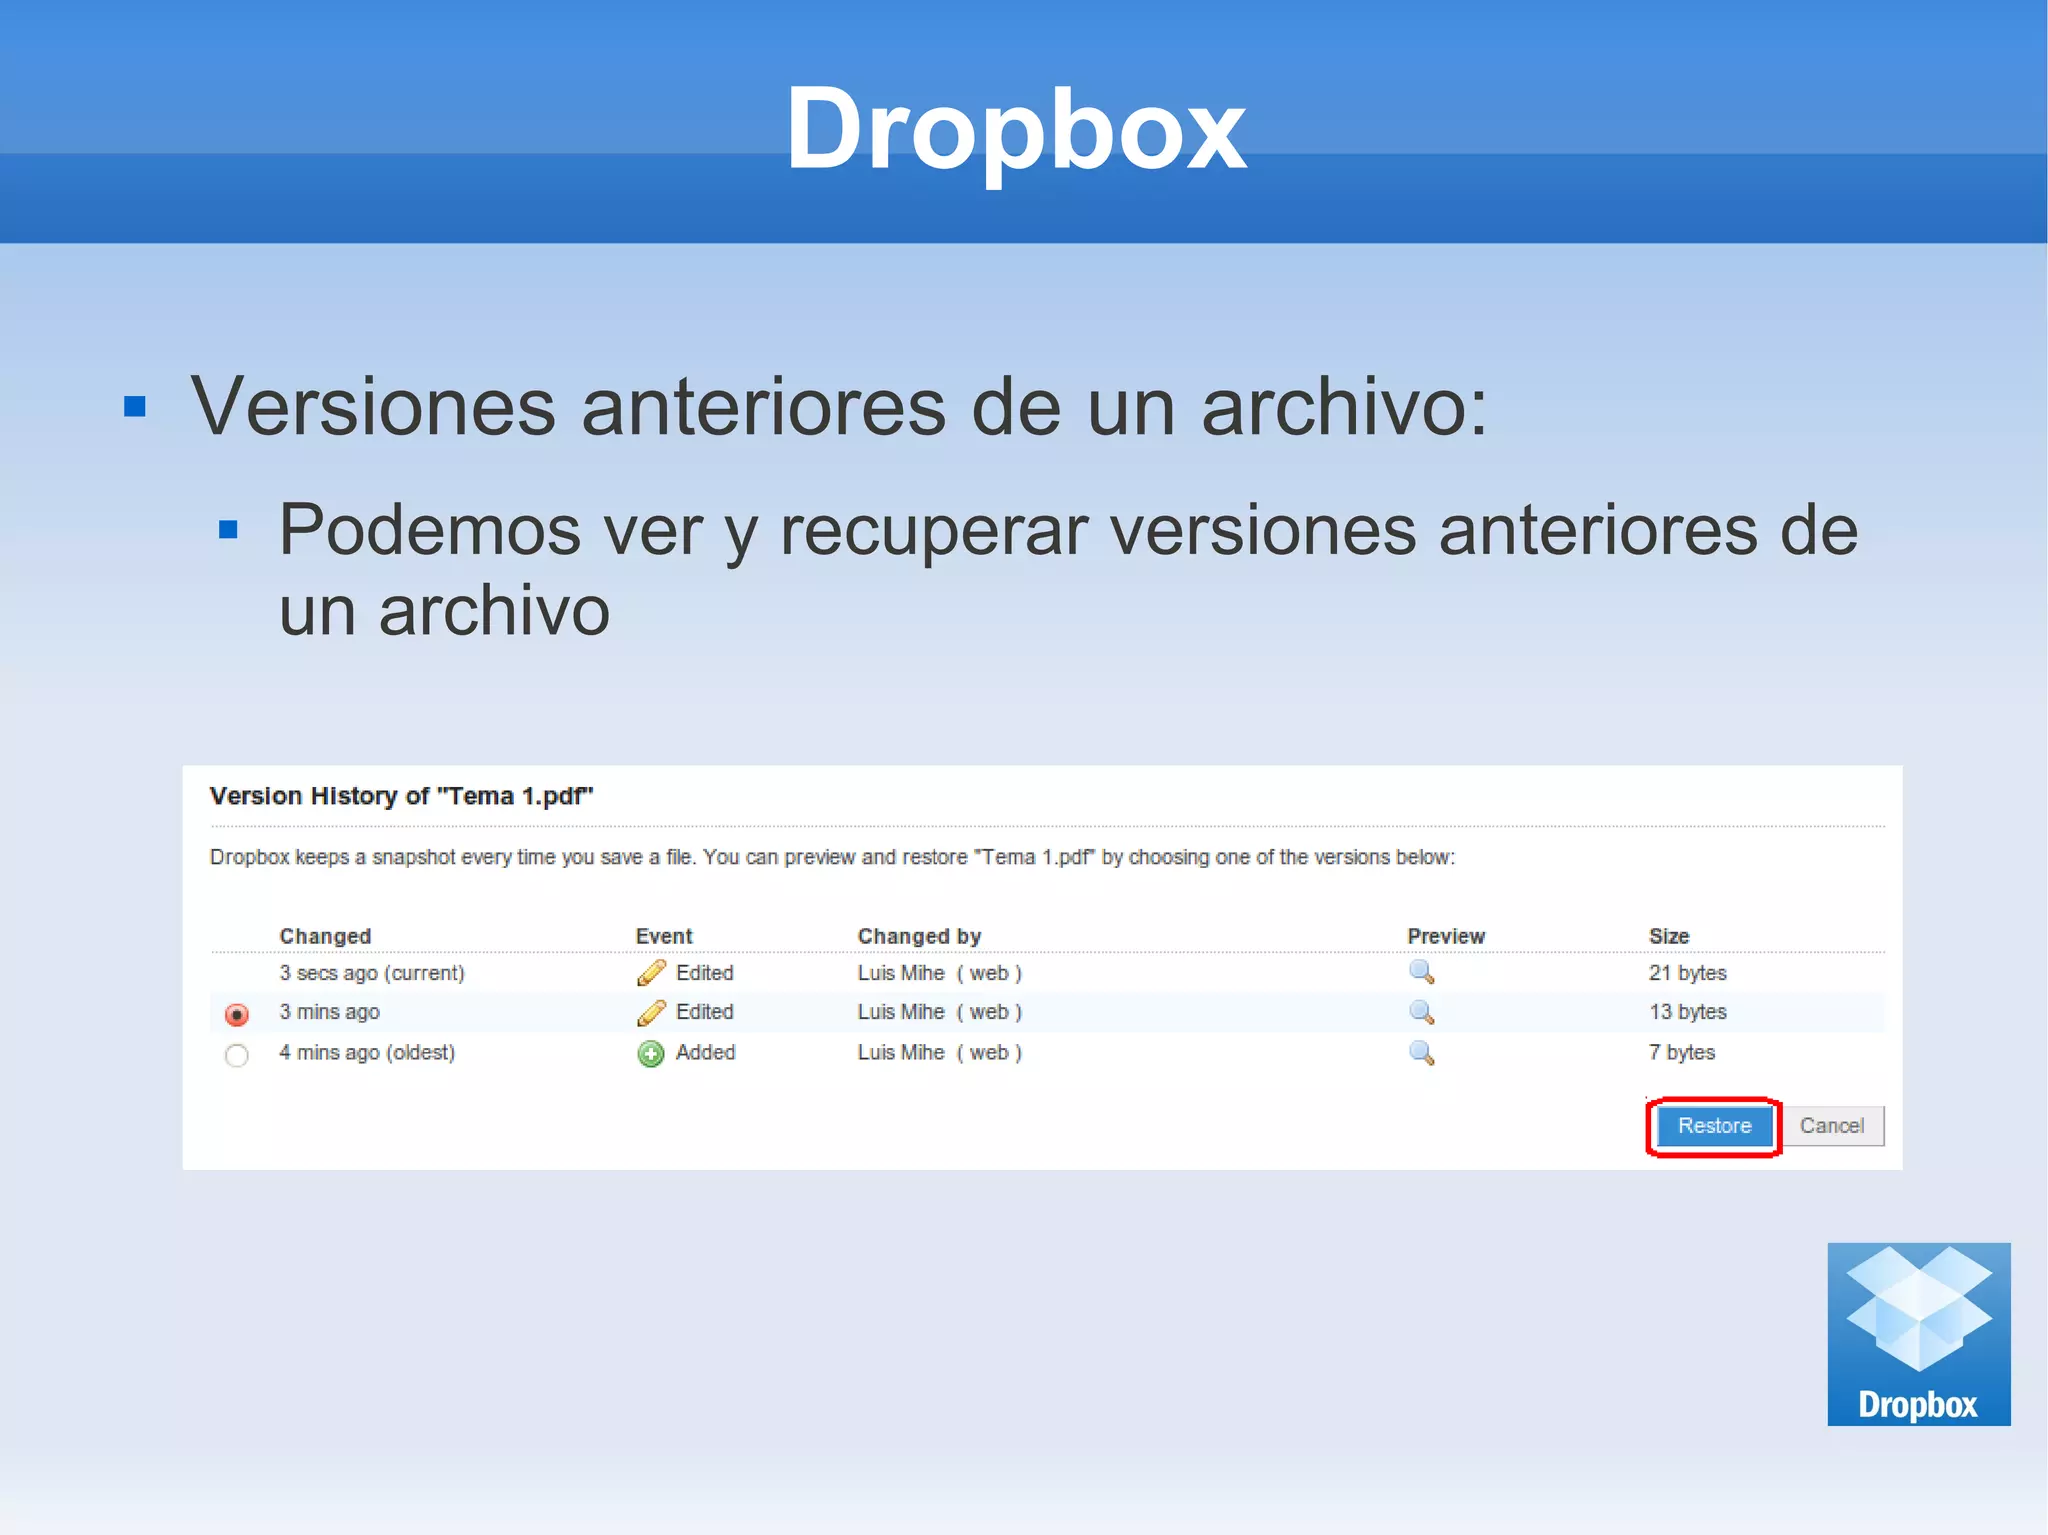This screenshot has height=1535, width=2048.
Task: Preview the 4 mins ago (oldest) version
Action: tap(1421, 1053)
